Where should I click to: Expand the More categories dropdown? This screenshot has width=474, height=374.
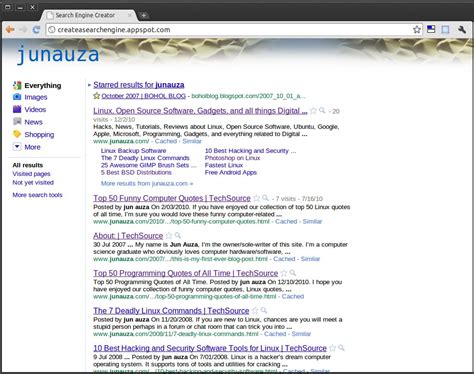coord(32,147)
